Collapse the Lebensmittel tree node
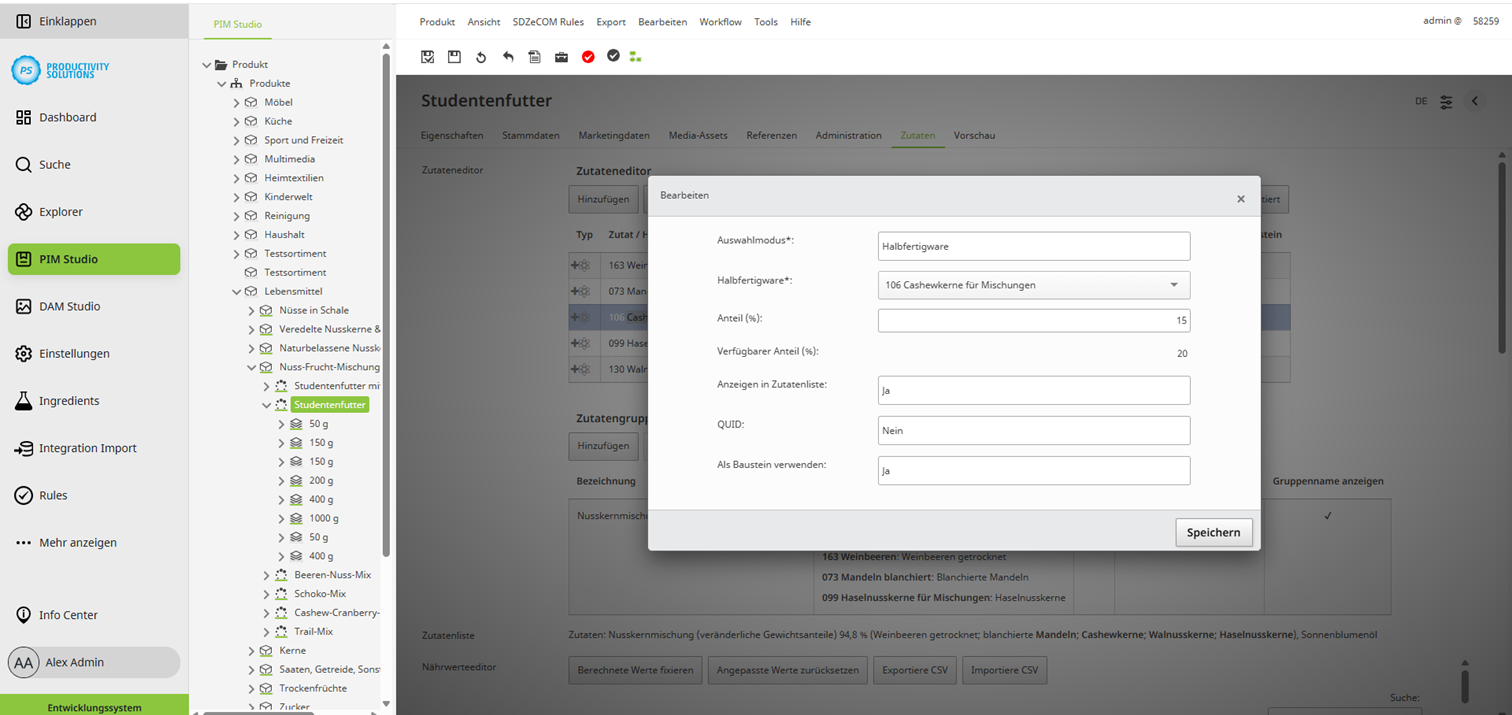 pyautogui.click(x=234, y=291)
